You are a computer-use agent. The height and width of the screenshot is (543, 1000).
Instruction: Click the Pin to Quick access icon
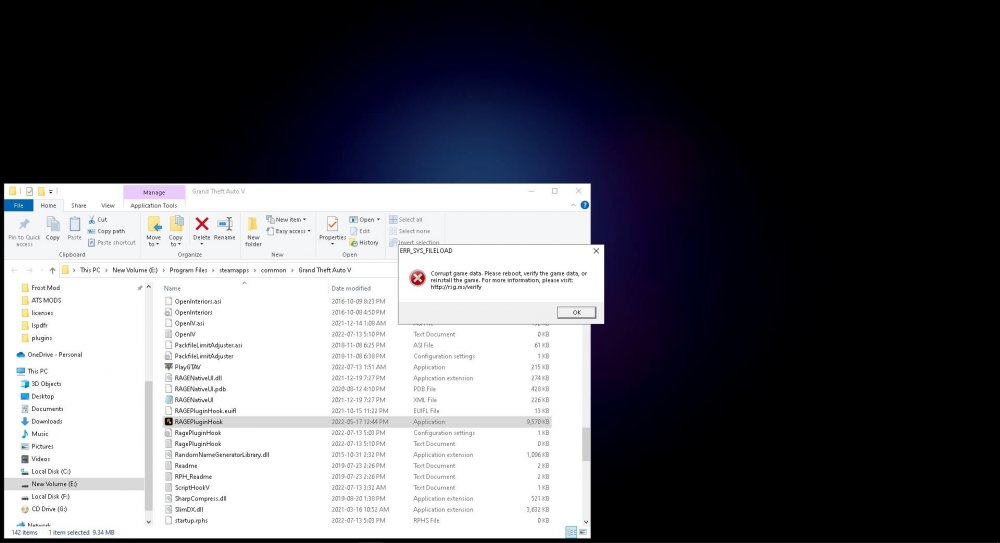click(x=24, y=225)
